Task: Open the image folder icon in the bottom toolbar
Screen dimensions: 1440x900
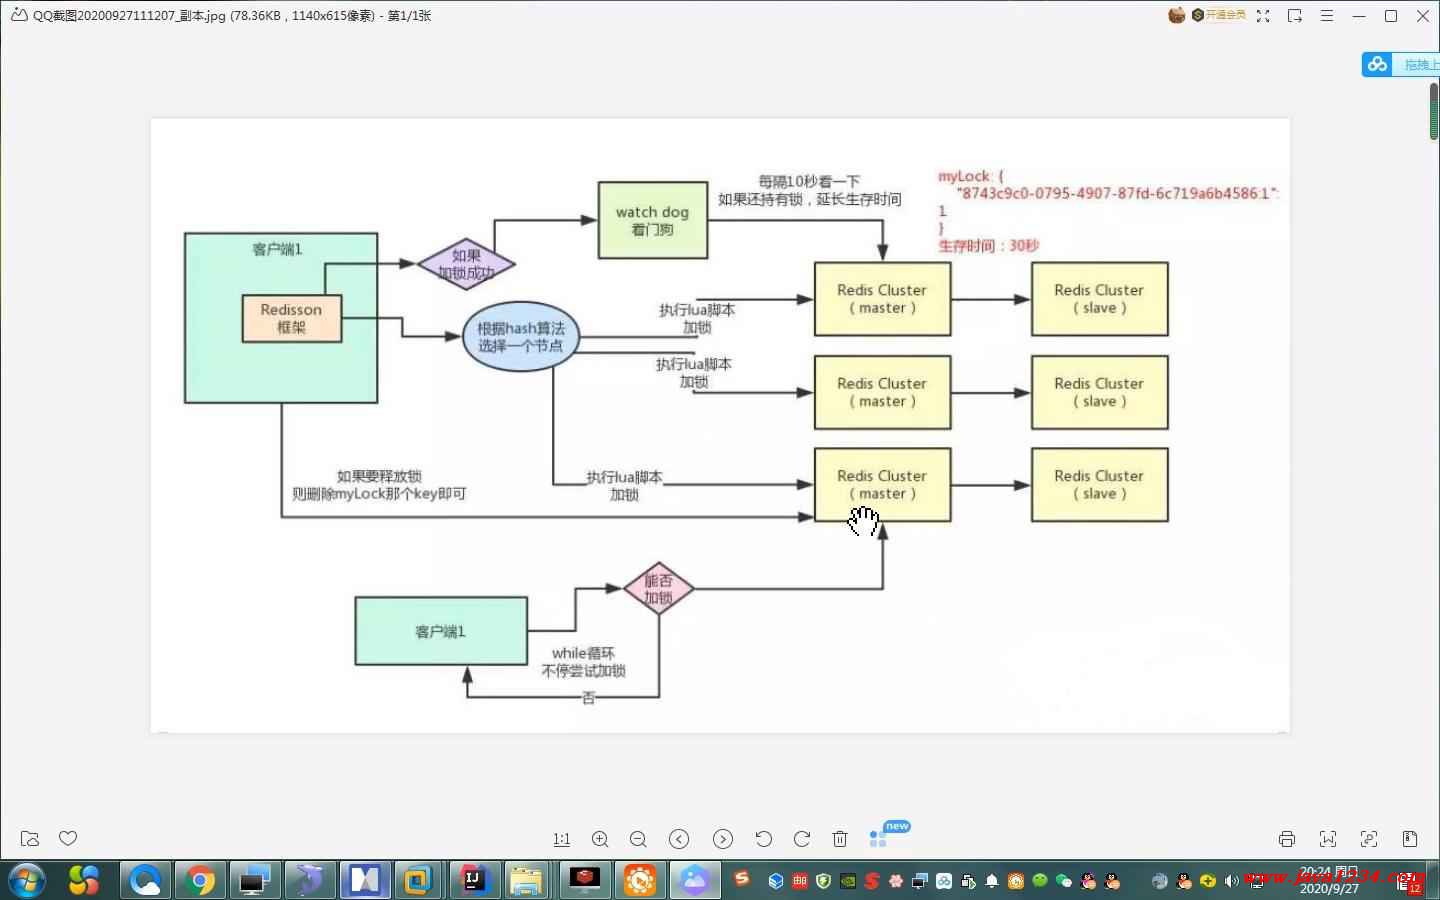Action: click(30, 839)
